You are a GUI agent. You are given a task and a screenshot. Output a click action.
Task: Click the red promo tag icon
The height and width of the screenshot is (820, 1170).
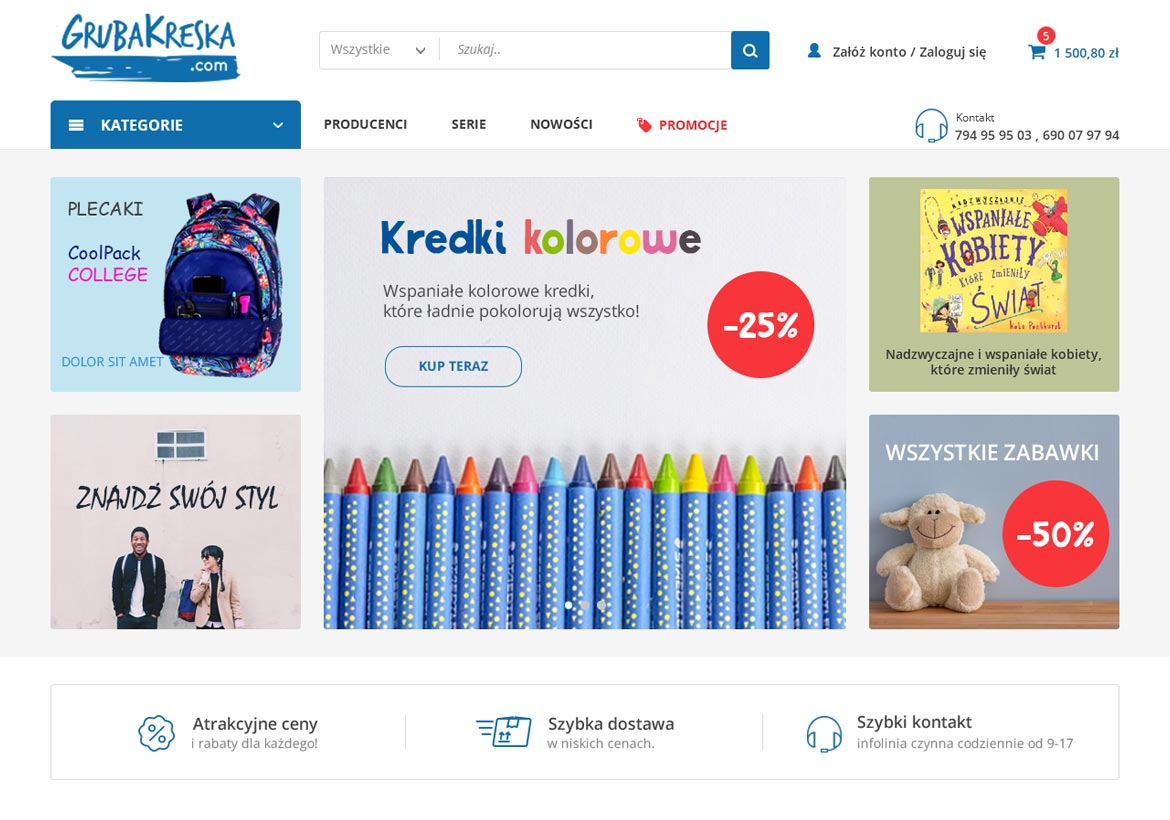point(644,125)
